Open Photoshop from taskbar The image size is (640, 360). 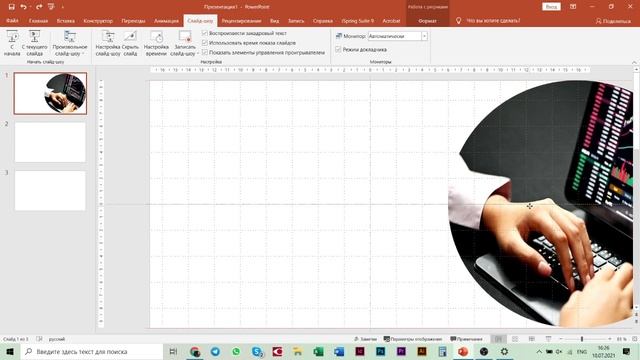pos(380,351)
